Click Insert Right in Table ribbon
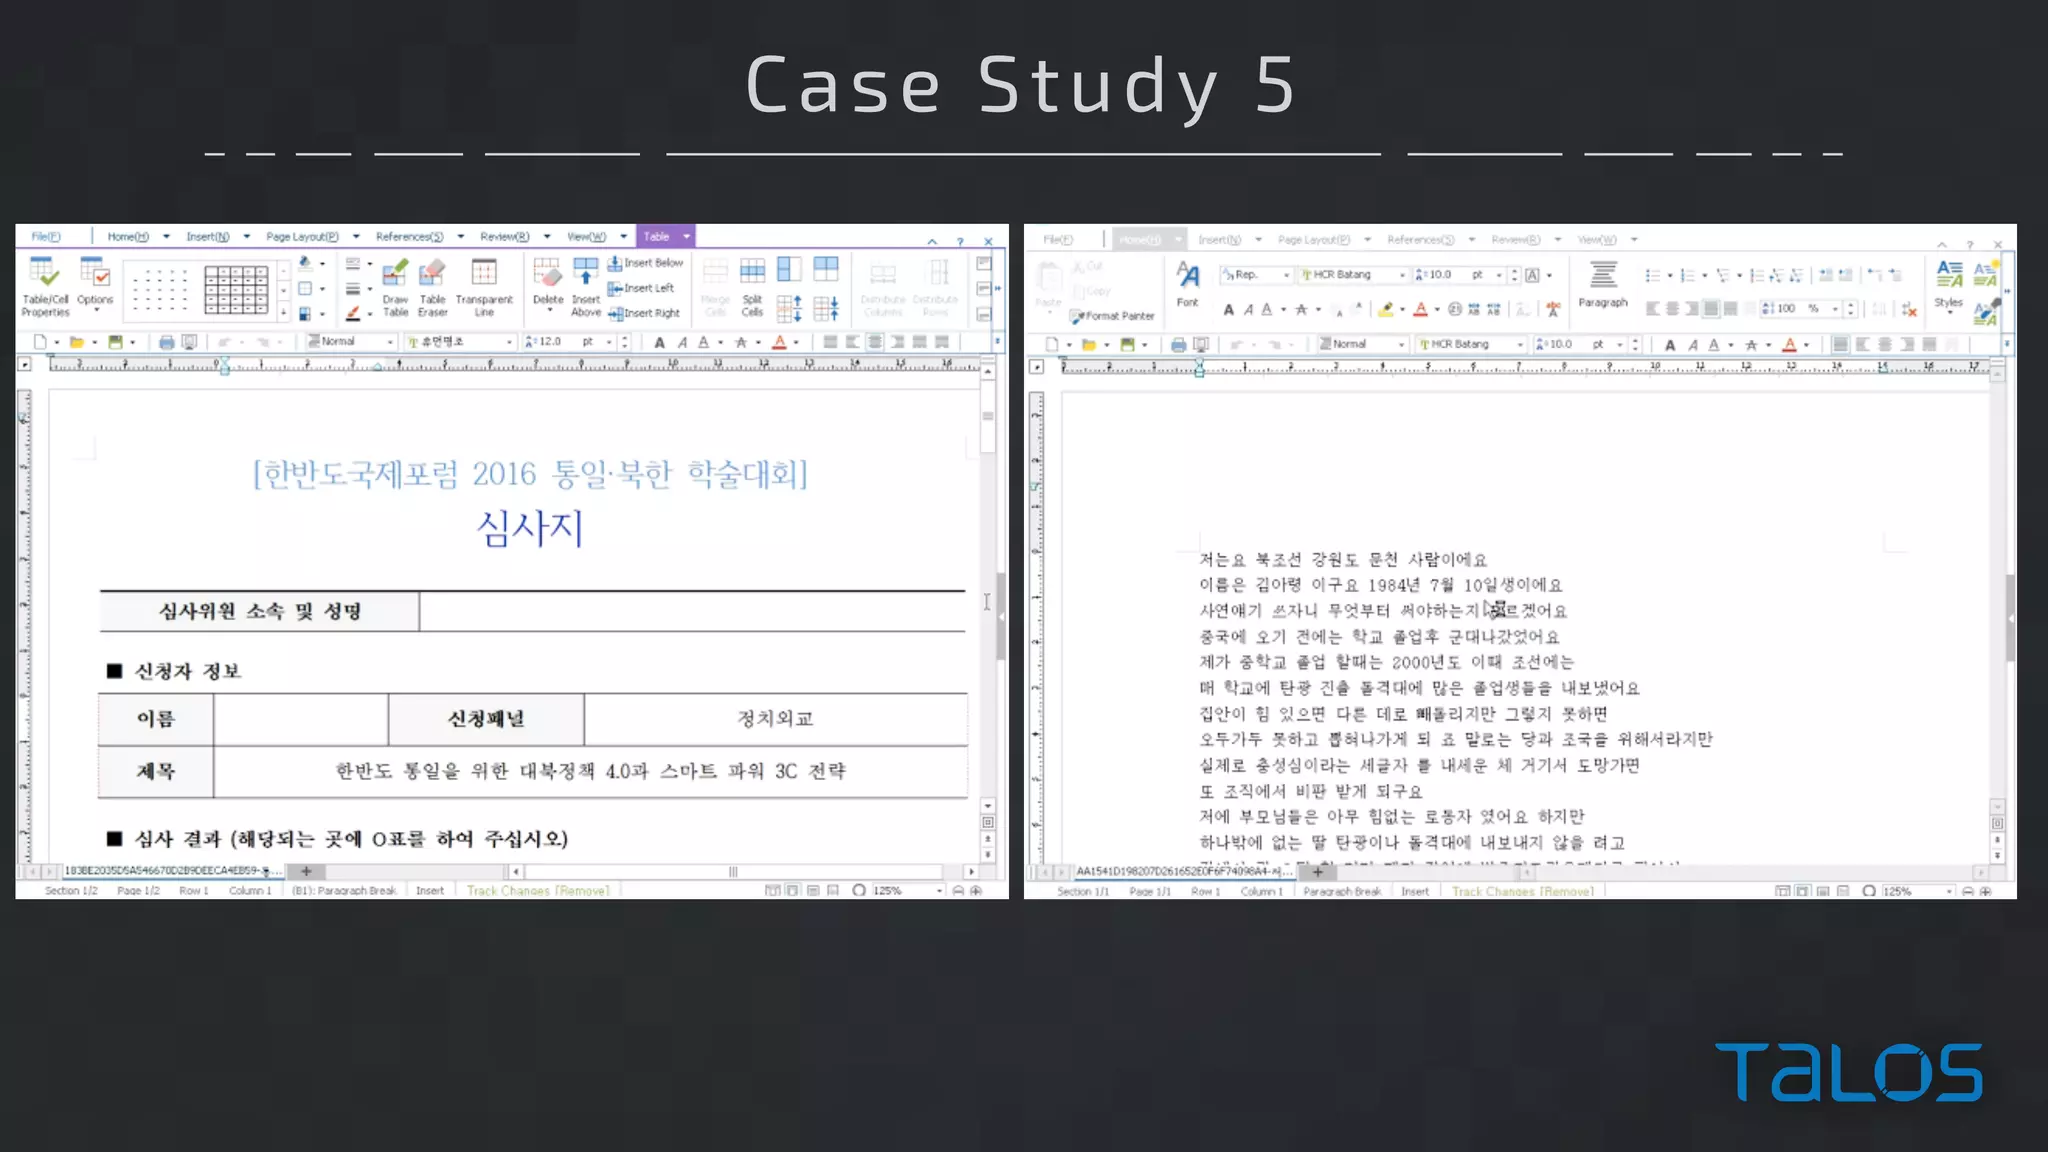 [644, 313]
